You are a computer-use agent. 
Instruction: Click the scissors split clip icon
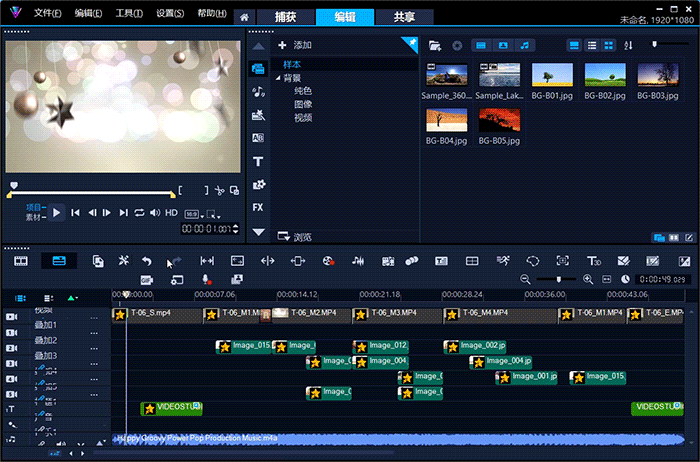(x=219, y=190)
